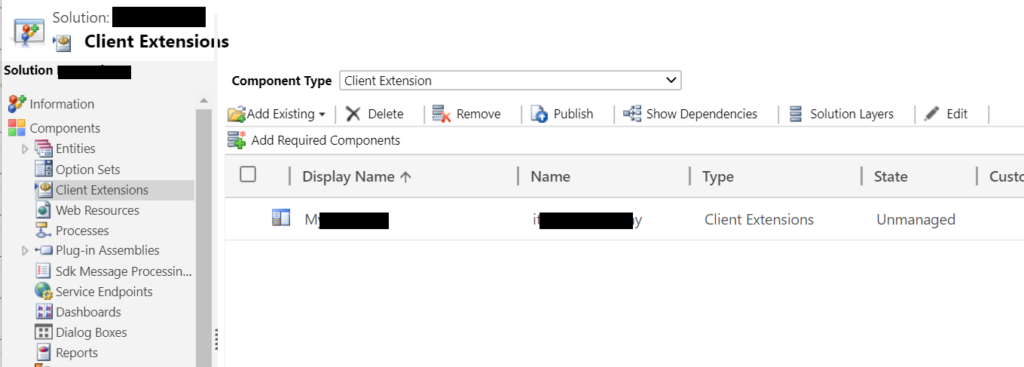Select Web Resources in the sidebar
Viewport: 1024px width, 367px height.
click(97, 210)
